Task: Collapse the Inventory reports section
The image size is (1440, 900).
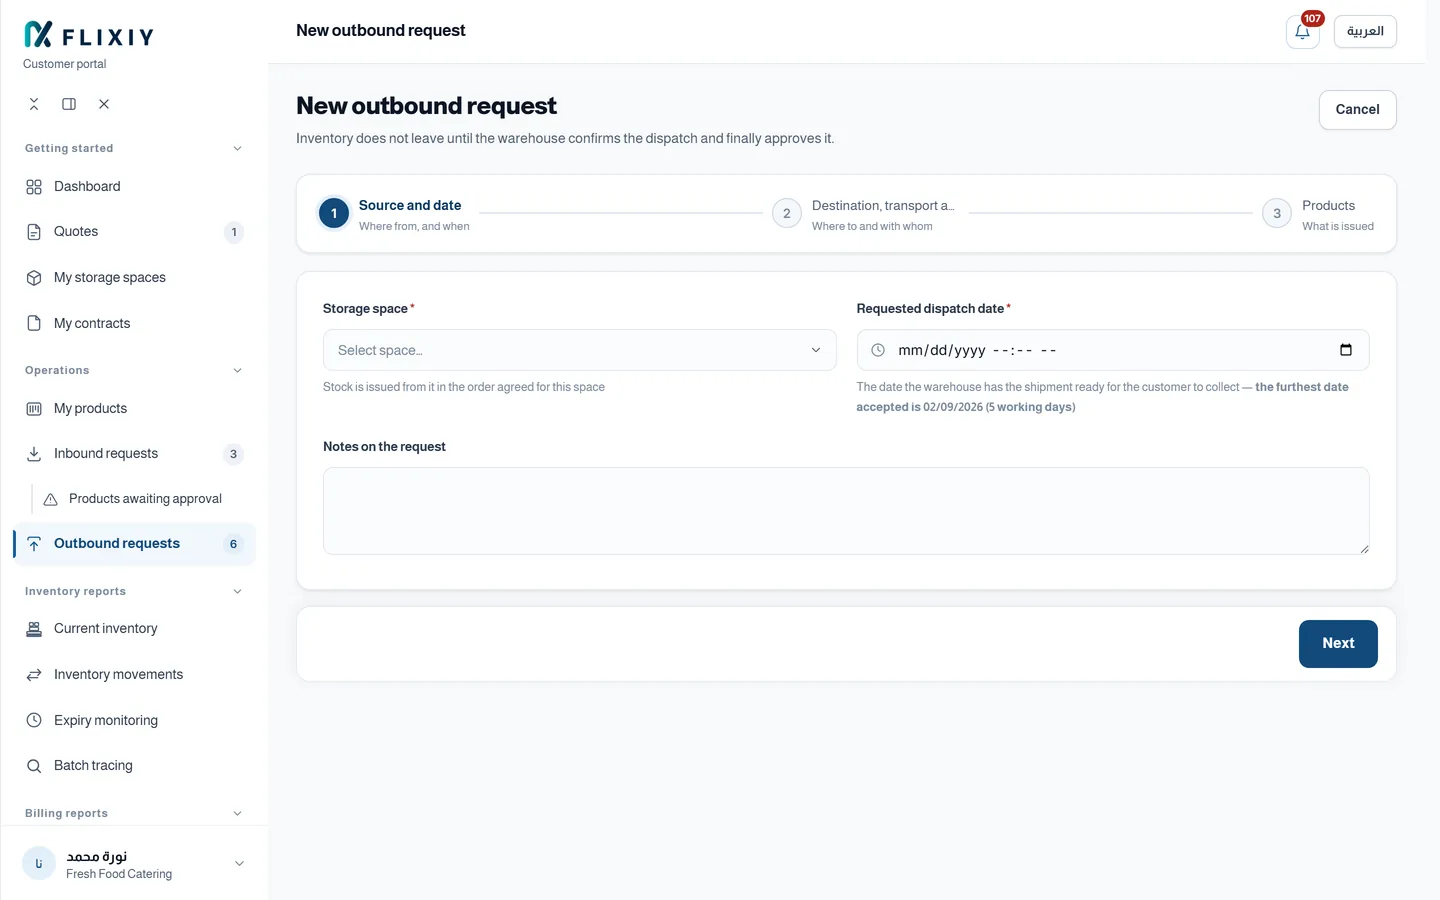Action: click(x=237, y=592)
